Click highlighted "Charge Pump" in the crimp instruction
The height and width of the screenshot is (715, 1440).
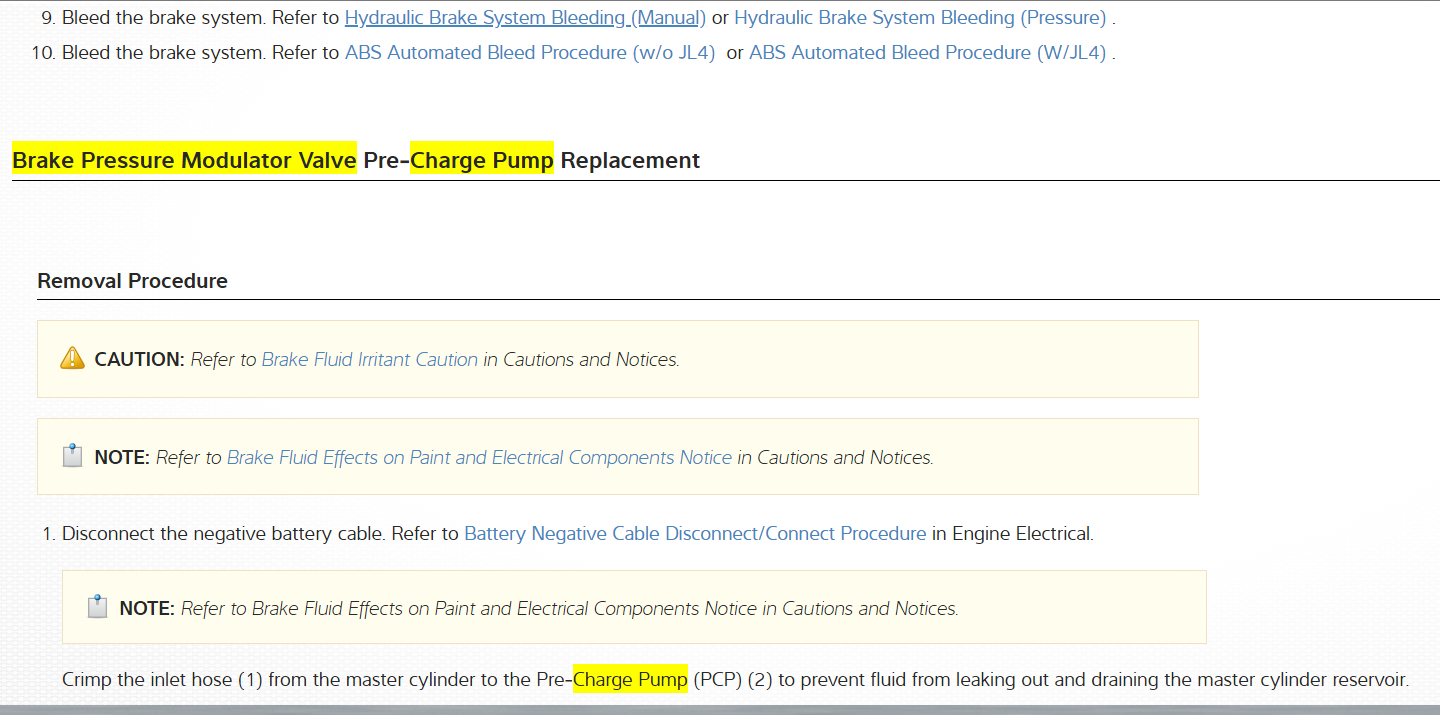(x=630, y=680)
